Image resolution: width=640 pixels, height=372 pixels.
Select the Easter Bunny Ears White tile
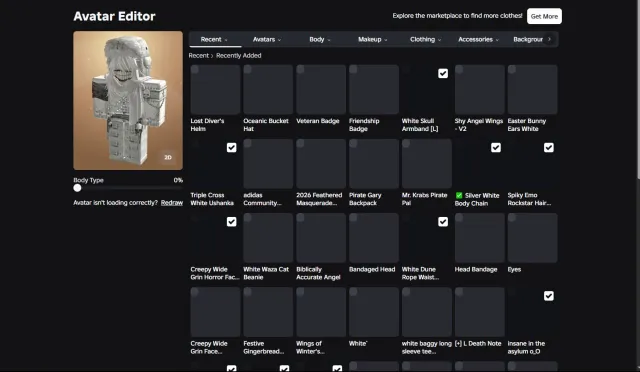(x=532, y=89)
